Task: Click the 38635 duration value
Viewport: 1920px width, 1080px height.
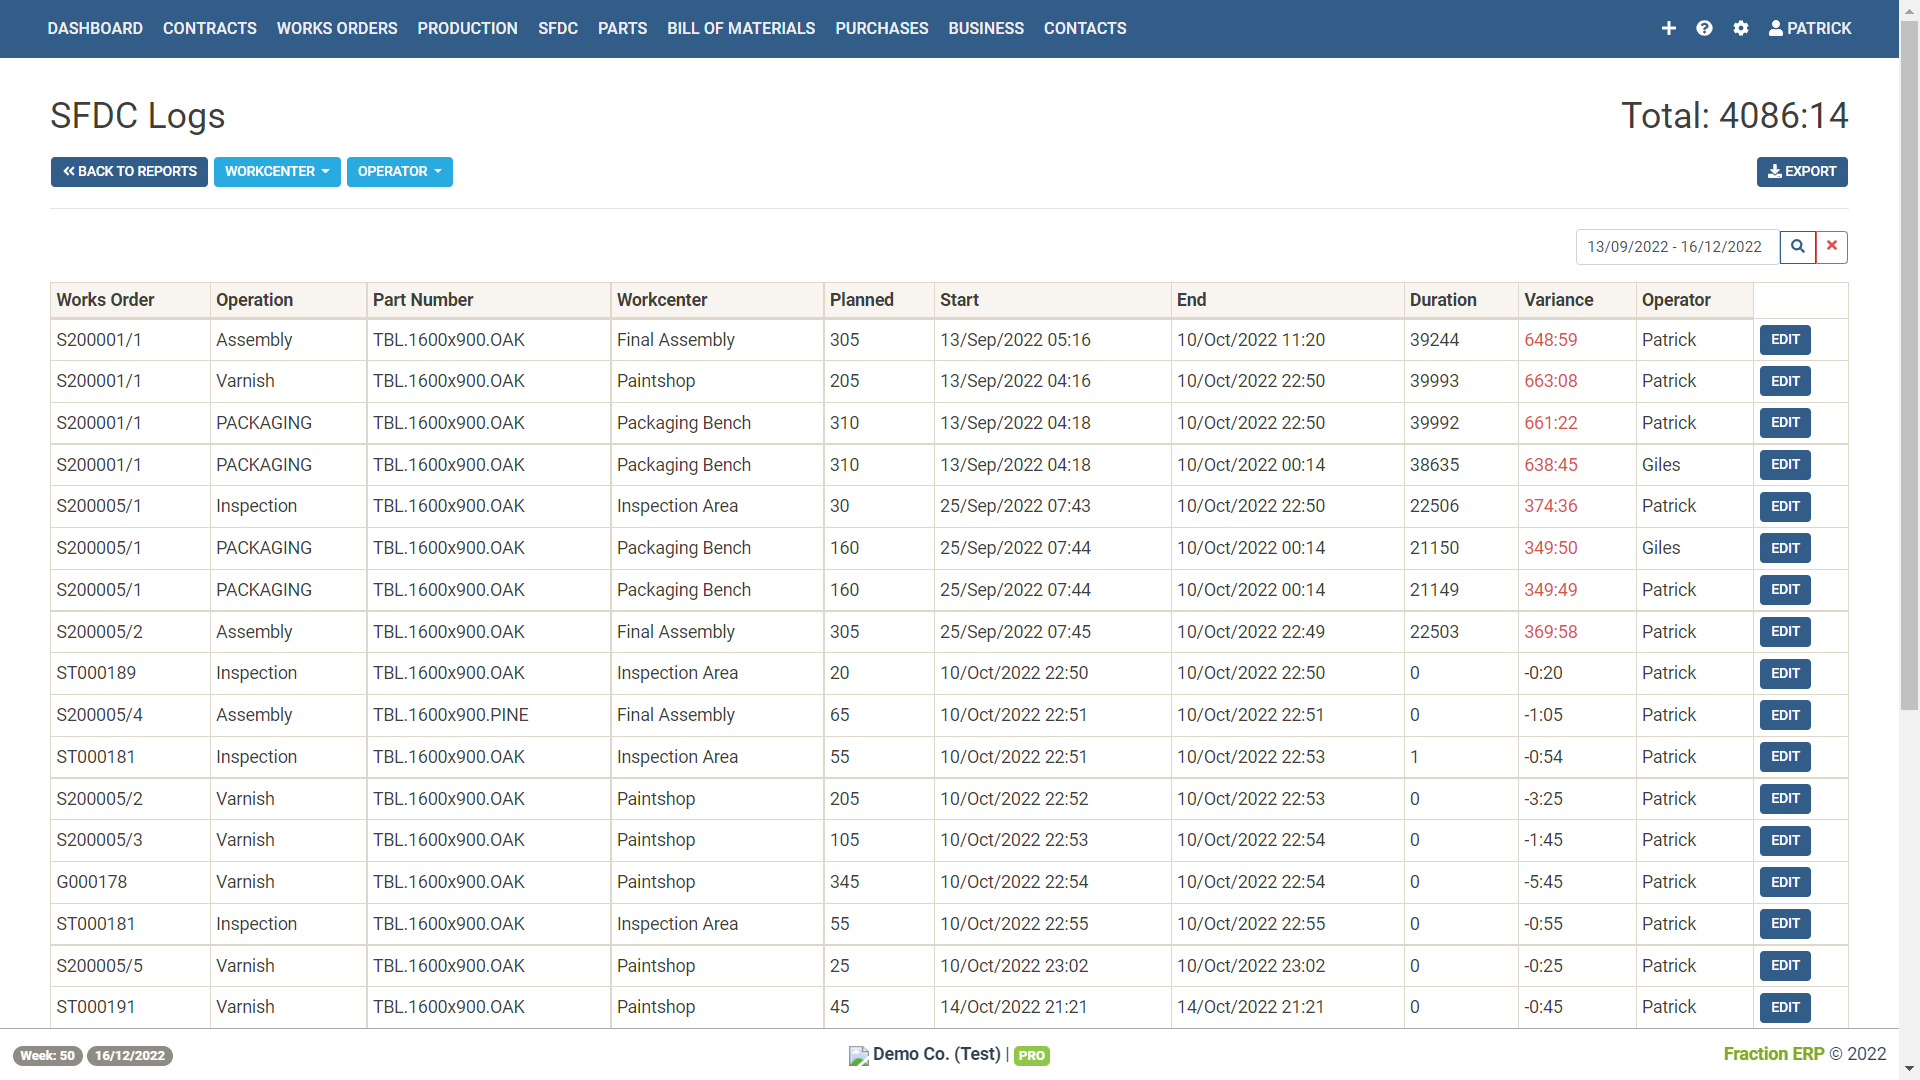Action: [1434, 465]
